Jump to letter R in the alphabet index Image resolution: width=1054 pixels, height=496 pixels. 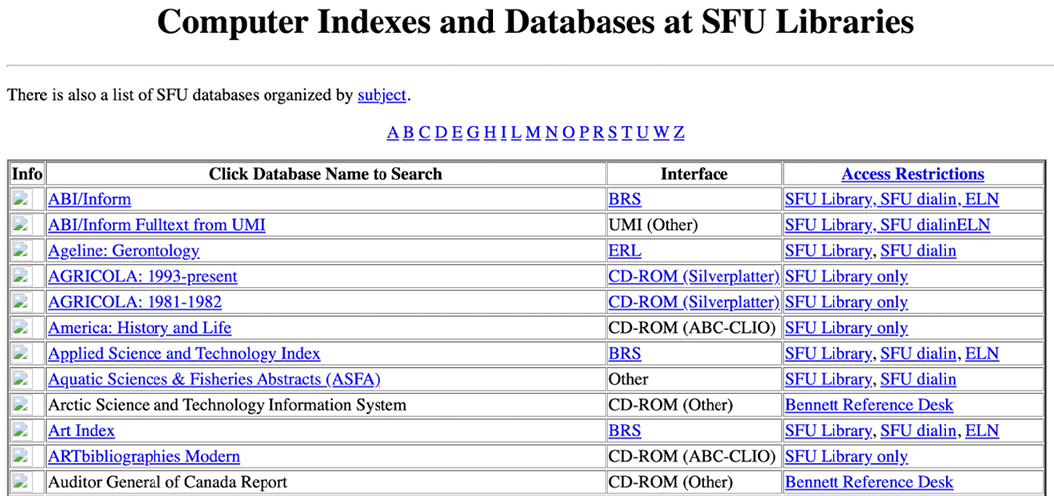[598, 132]
